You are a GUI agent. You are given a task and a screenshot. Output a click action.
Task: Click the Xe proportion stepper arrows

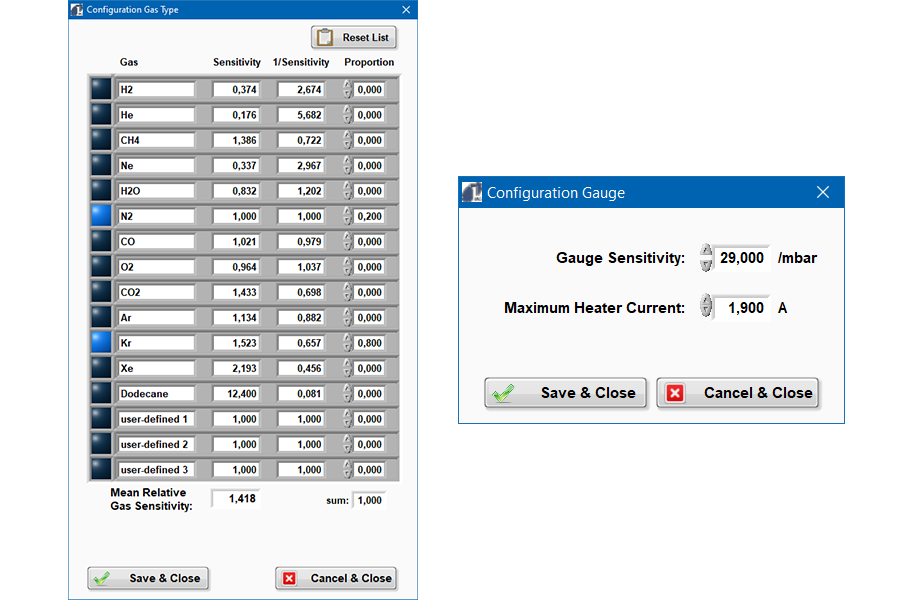pos(348,368)
